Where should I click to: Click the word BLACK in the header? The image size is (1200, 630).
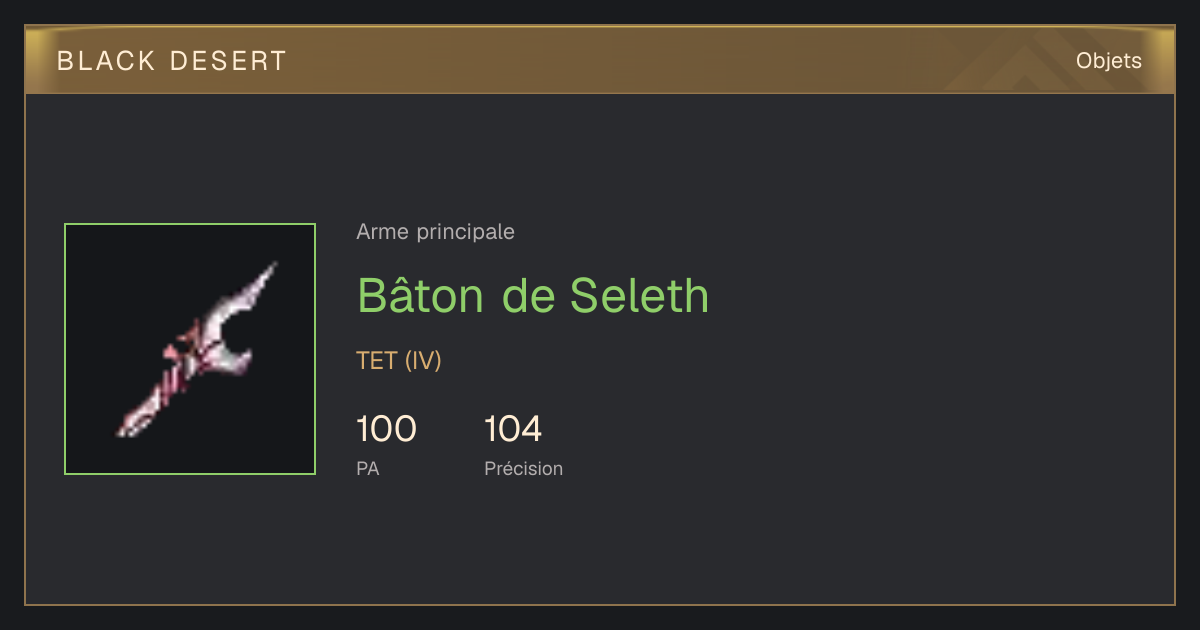[106, 61]
